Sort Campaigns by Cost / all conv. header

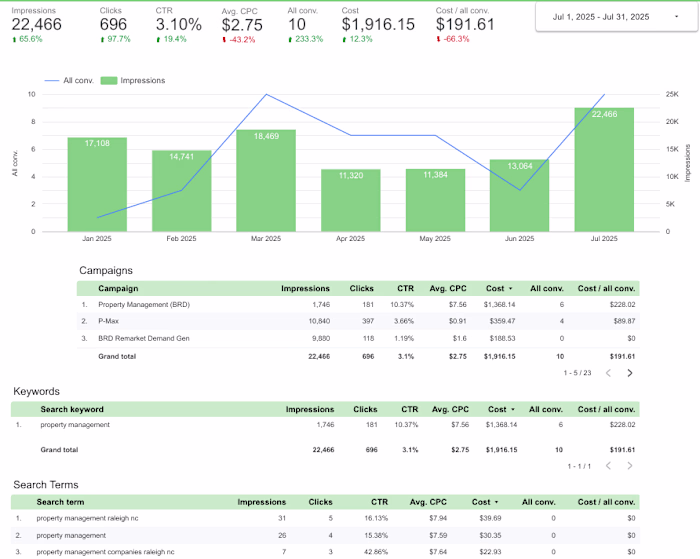click(606, 288)
